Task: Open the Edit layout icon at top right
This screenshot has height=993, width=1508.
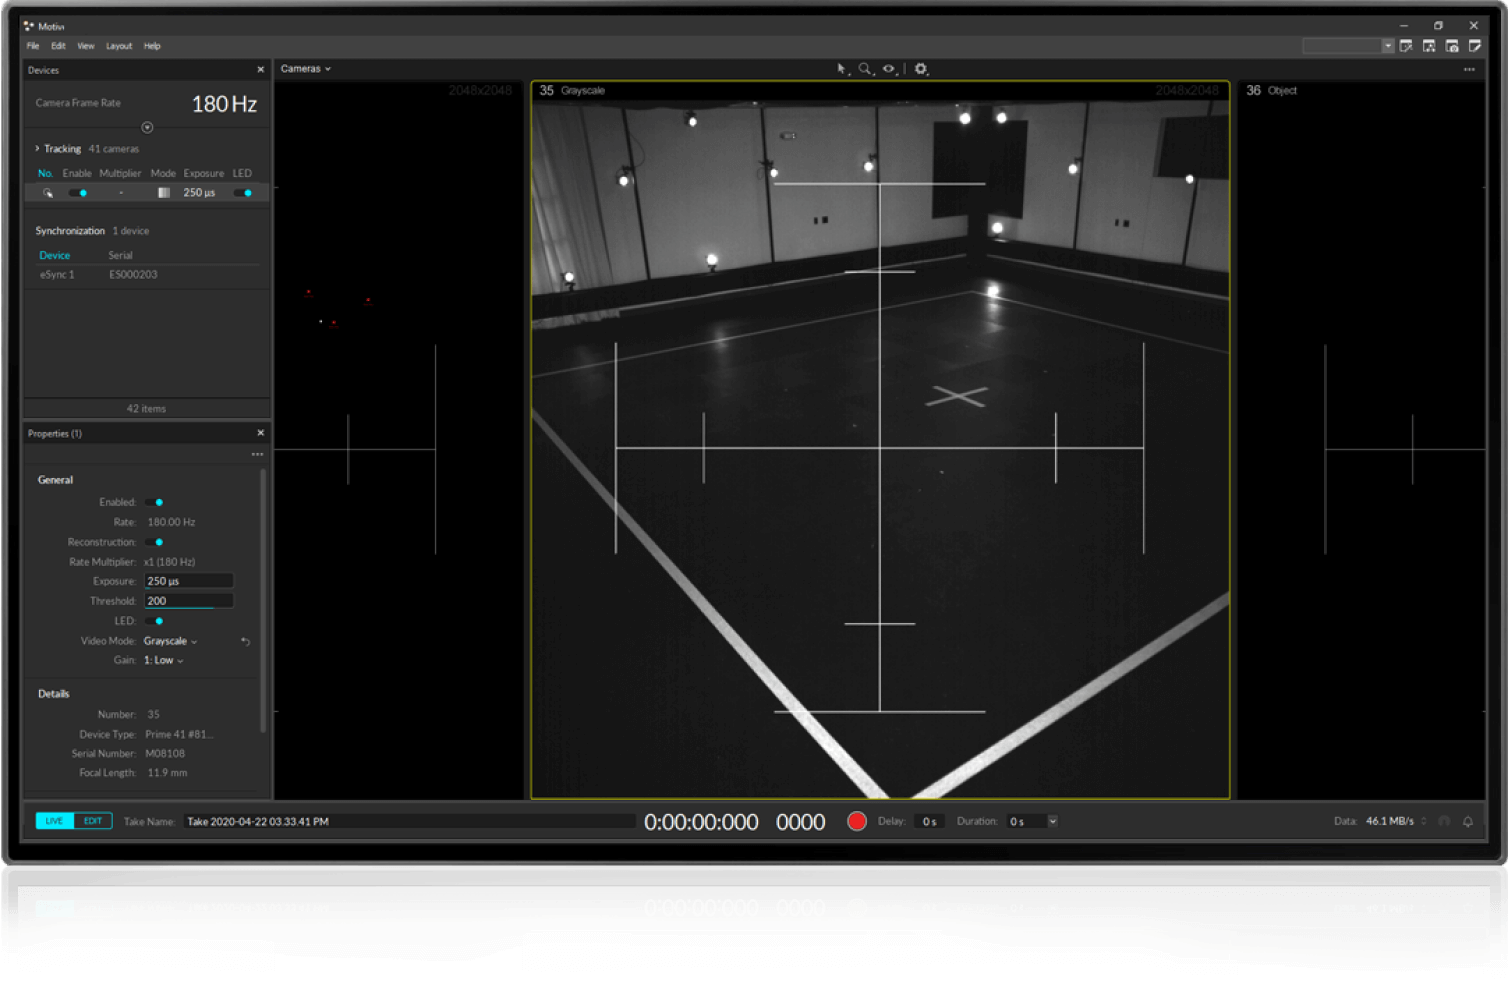Action: point(1477,45)
